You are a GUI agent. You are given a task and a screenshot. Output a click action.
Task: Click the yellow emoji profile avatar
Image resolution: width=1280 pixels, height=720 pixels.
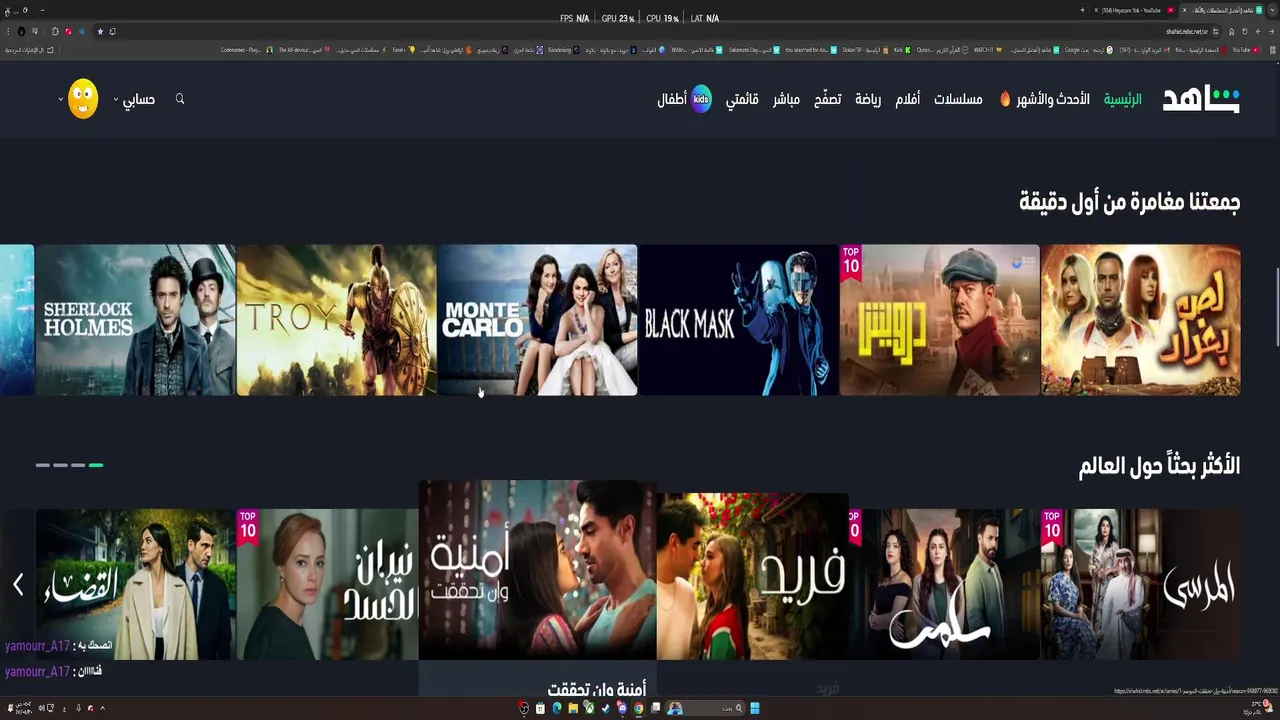pos(83,99)
